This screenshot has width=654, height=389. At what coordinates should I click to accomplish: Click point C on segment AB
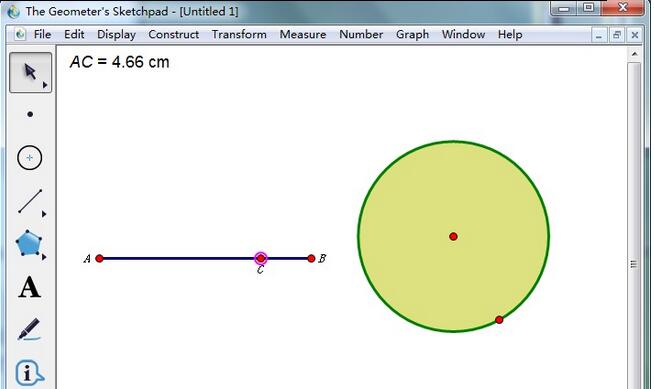[261, 258]
